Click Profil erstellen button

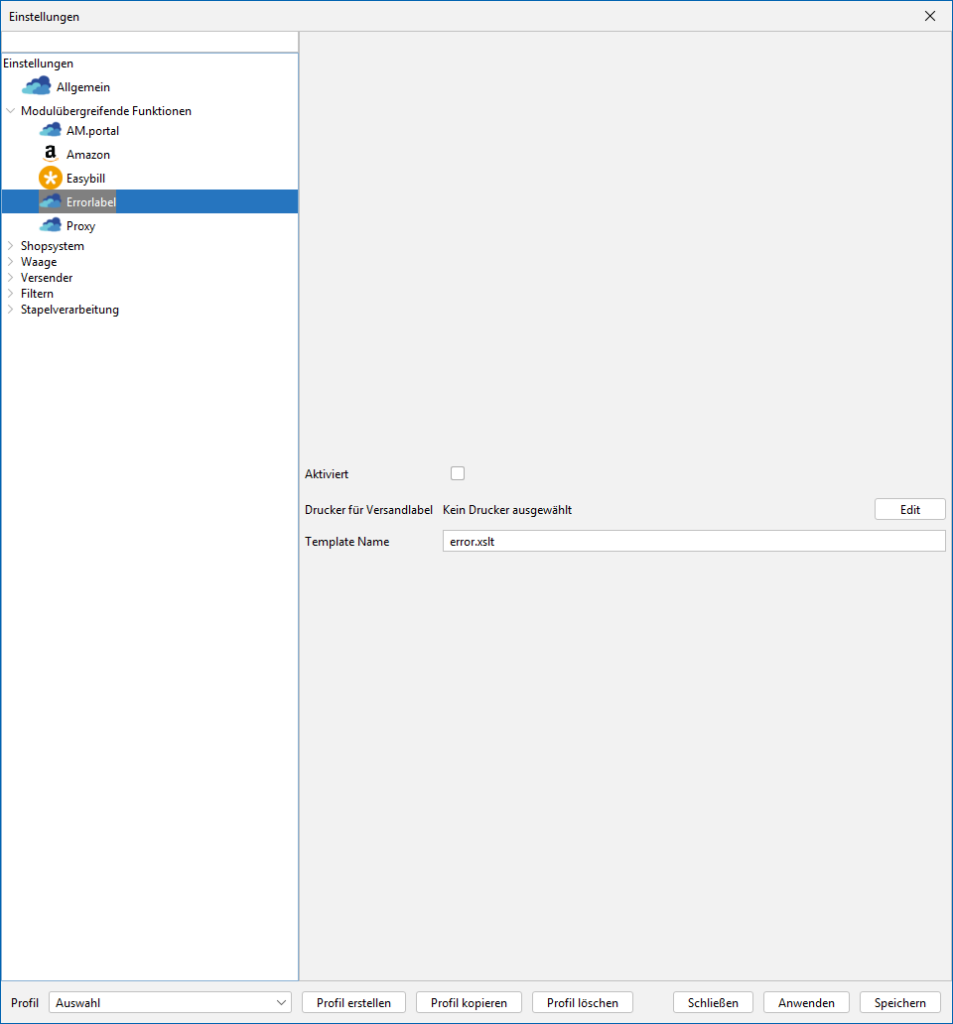pos(353,1002)
